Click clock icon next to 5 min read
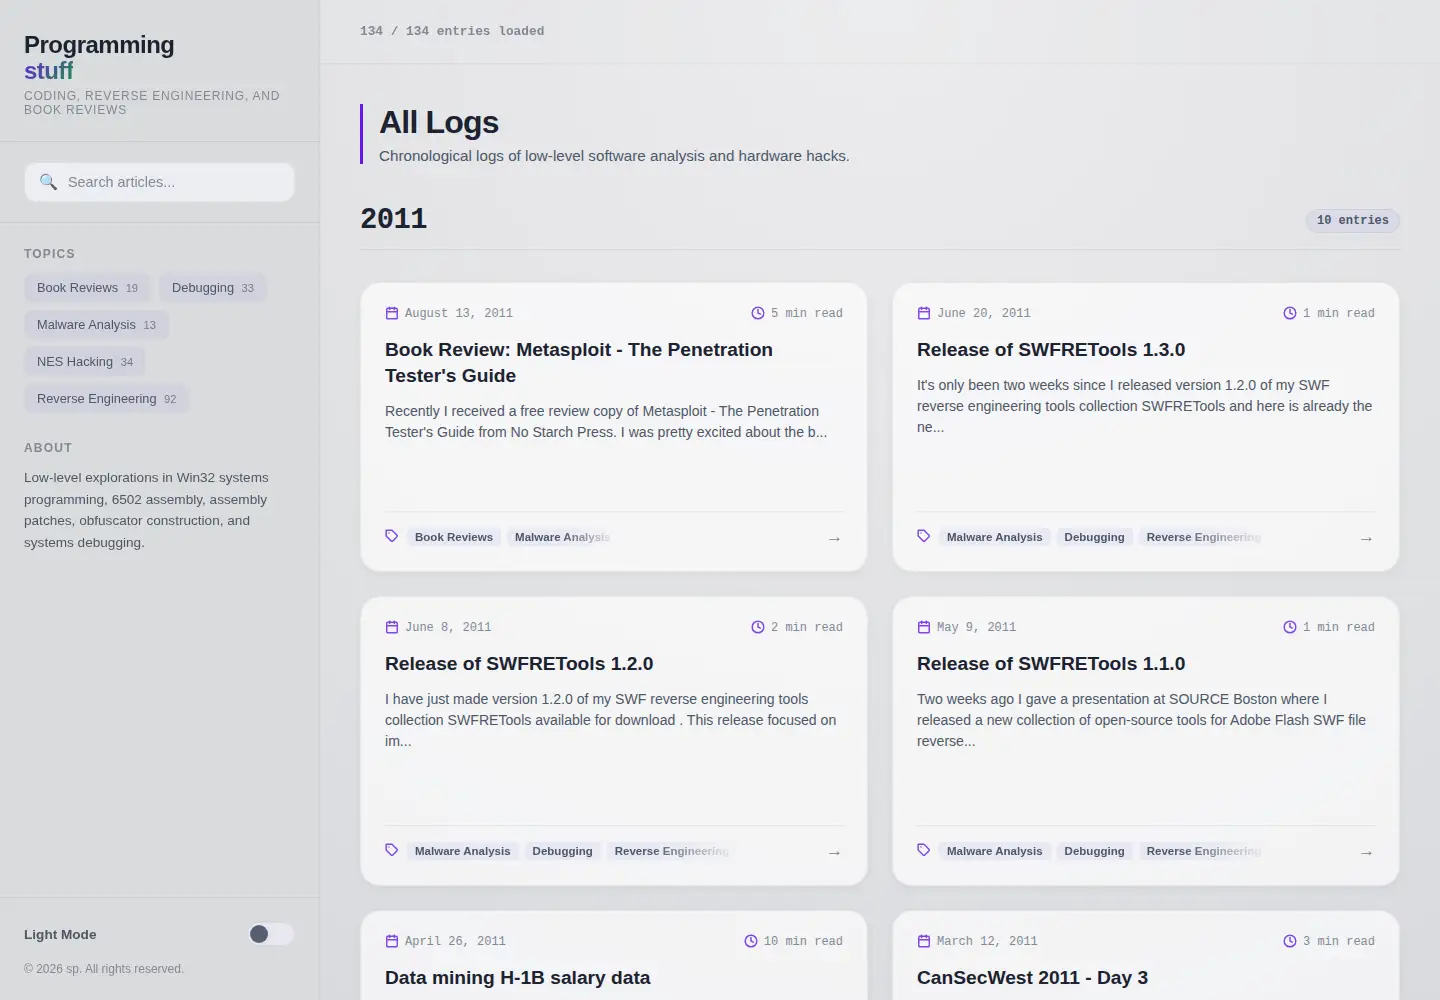The height and width of the screenshot is (1000, 1440). [758, 313]
